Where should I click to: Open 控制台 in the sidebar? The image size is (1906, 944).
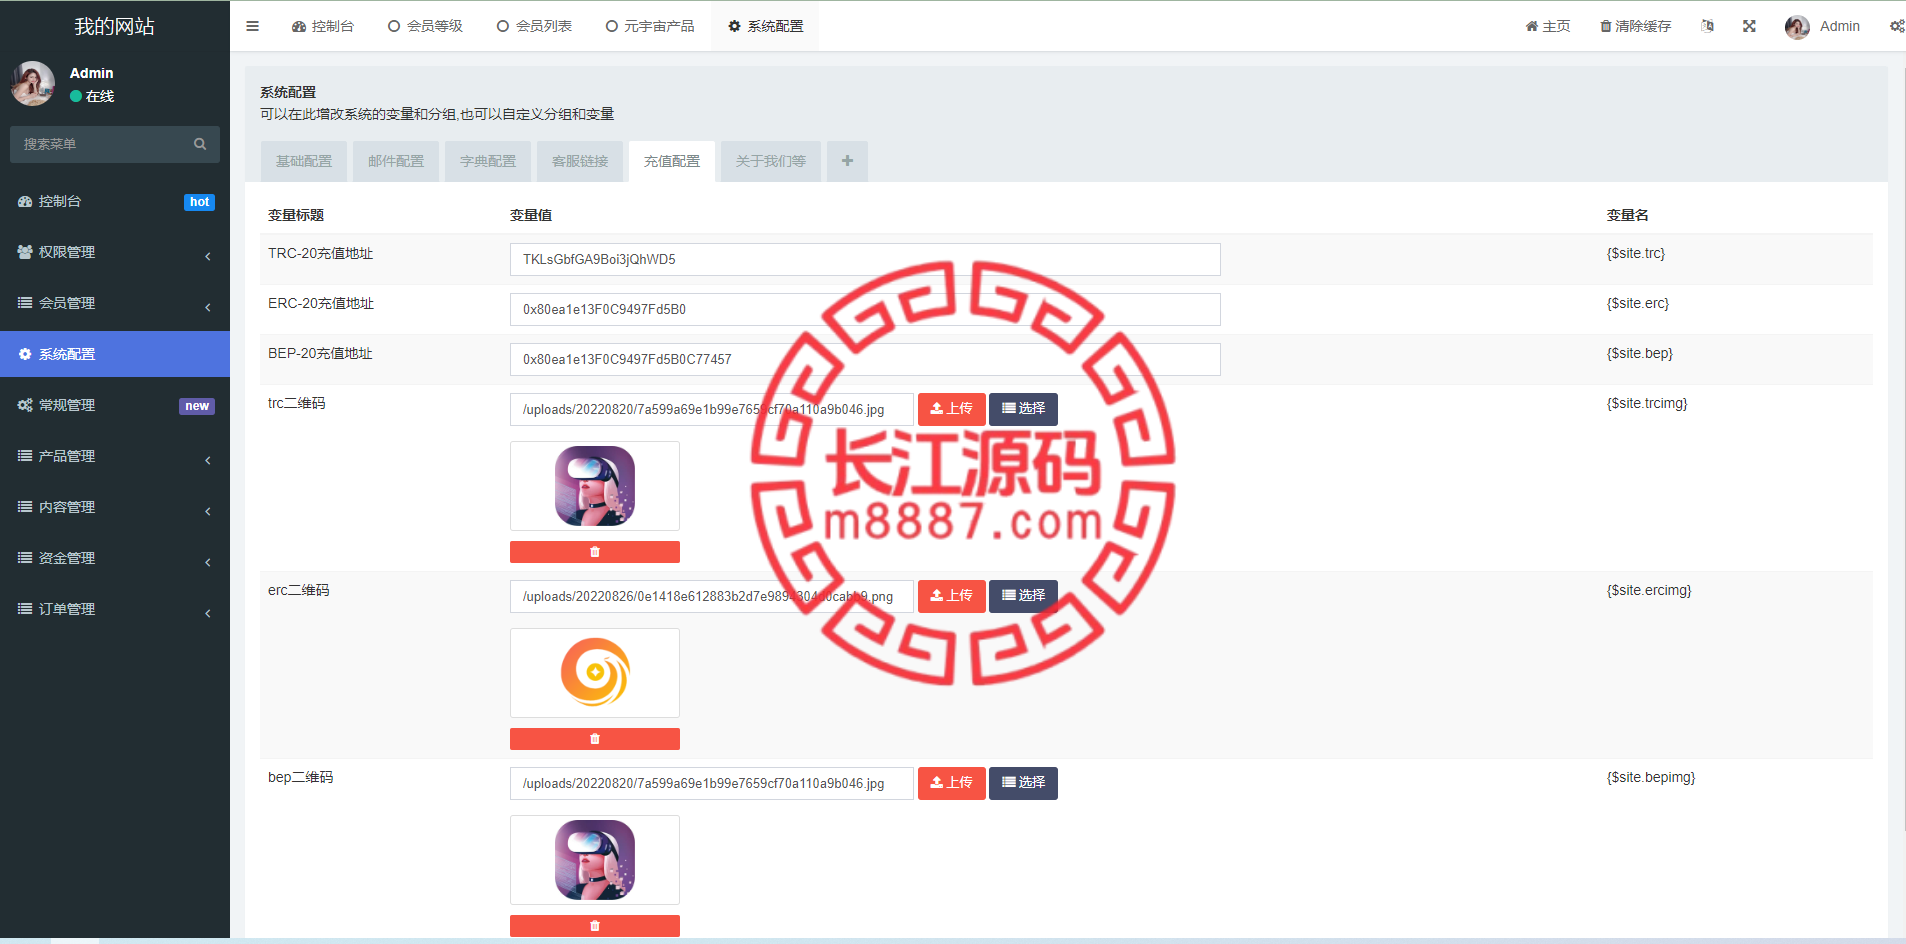[x=115, y=201]
